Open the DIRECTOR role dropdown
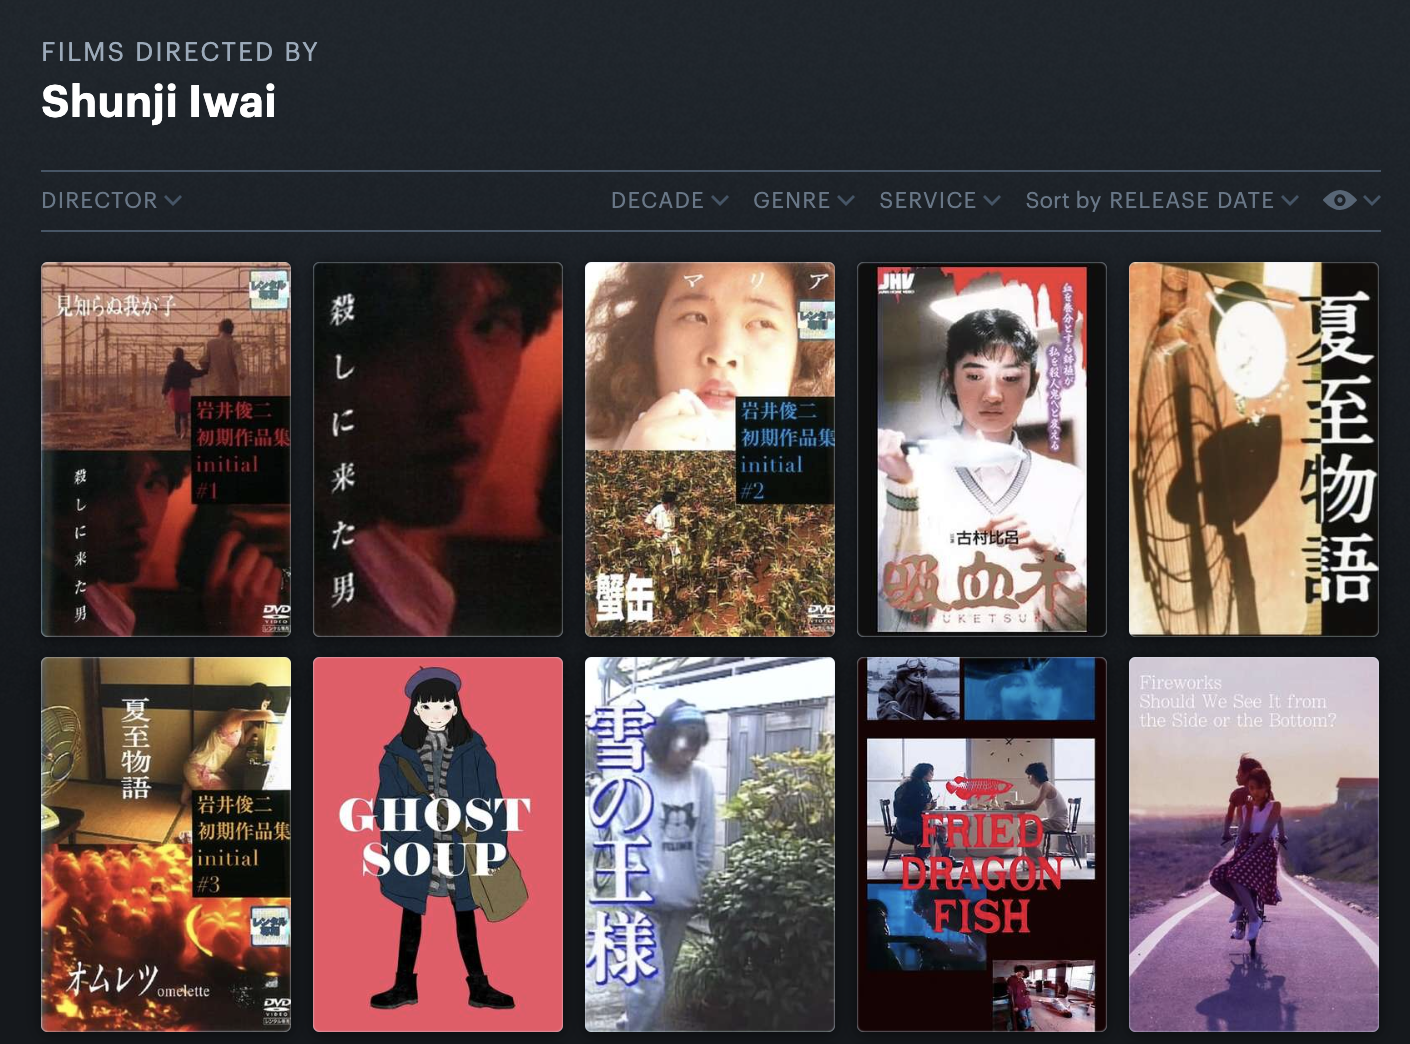 (x=111, y=200)
